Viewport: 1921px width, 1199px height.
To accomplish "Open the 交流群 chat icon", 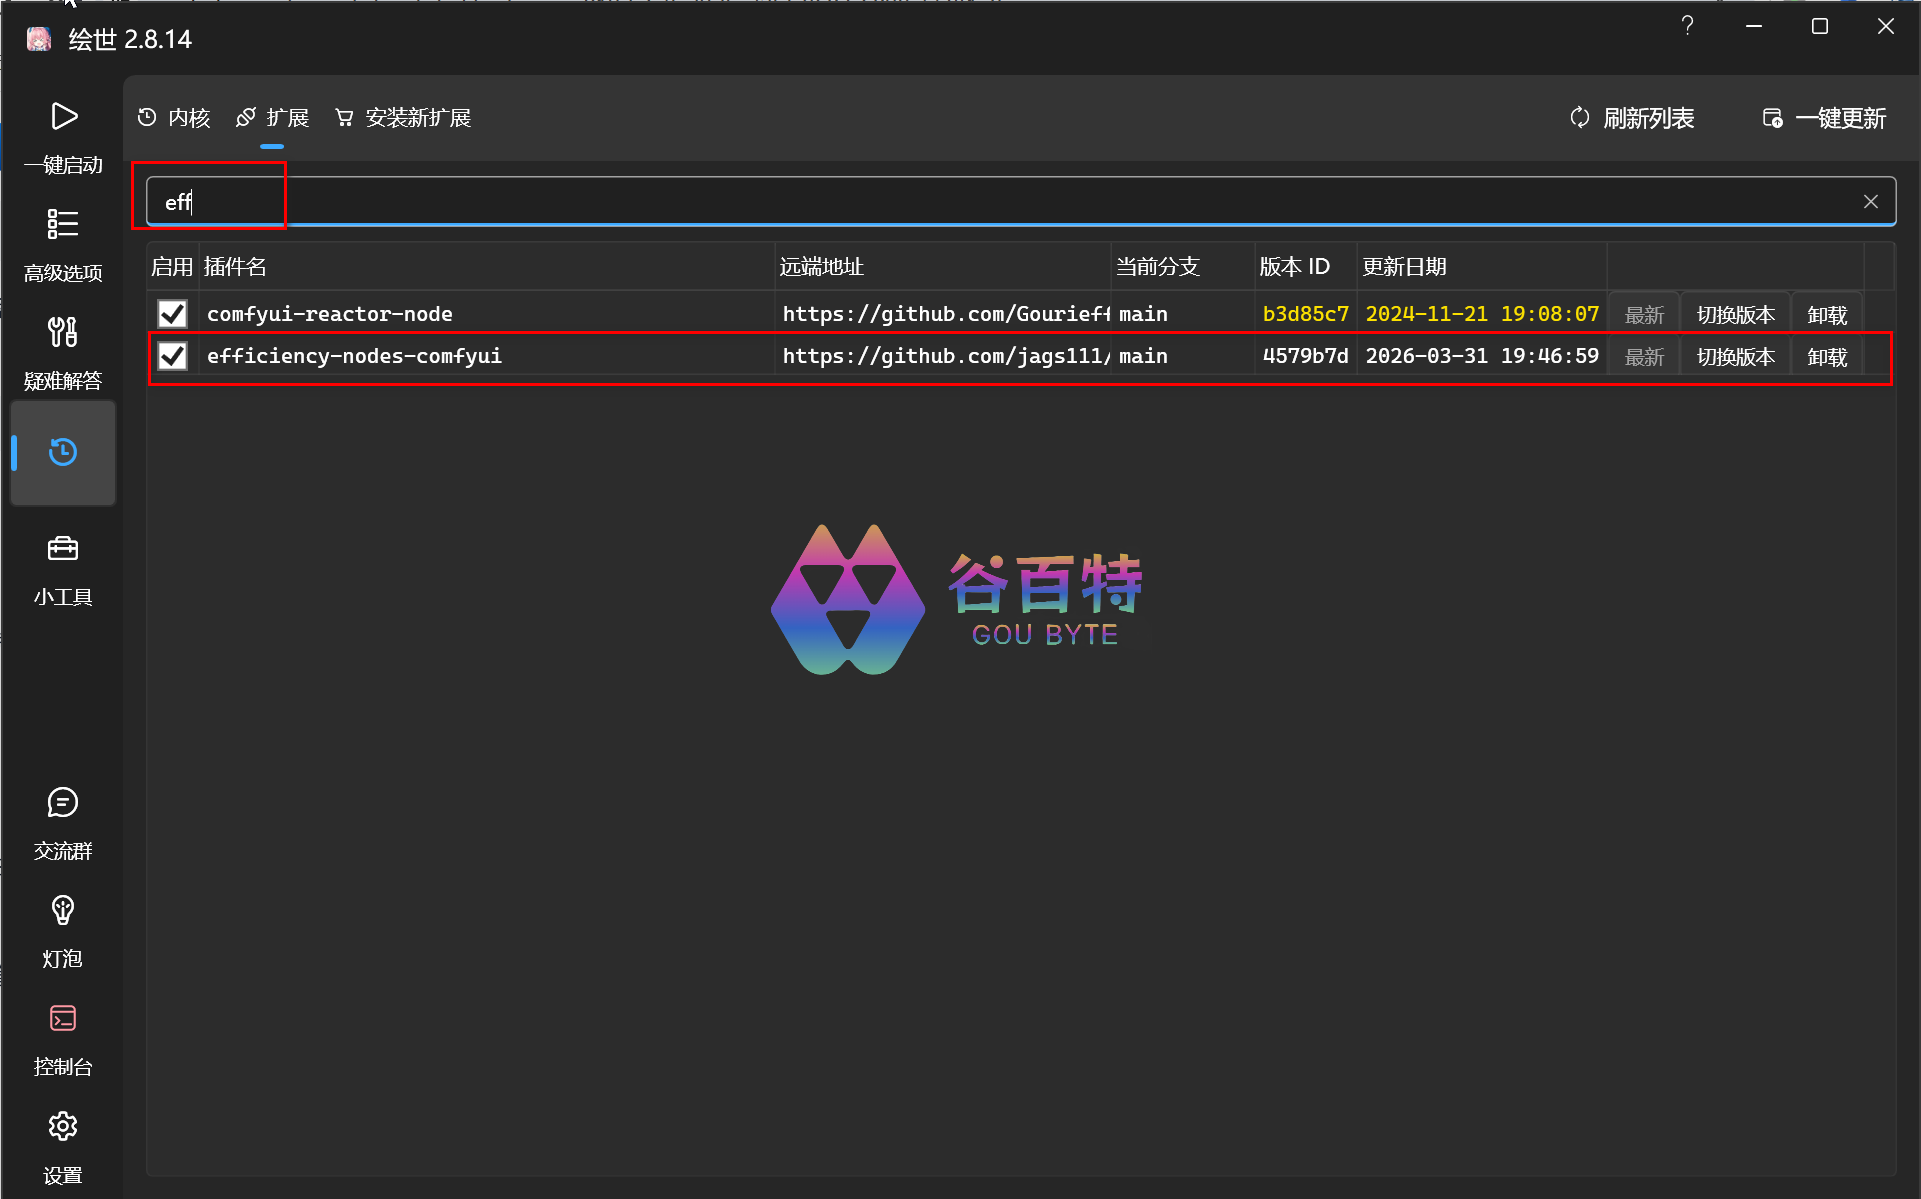I will 63,803.
